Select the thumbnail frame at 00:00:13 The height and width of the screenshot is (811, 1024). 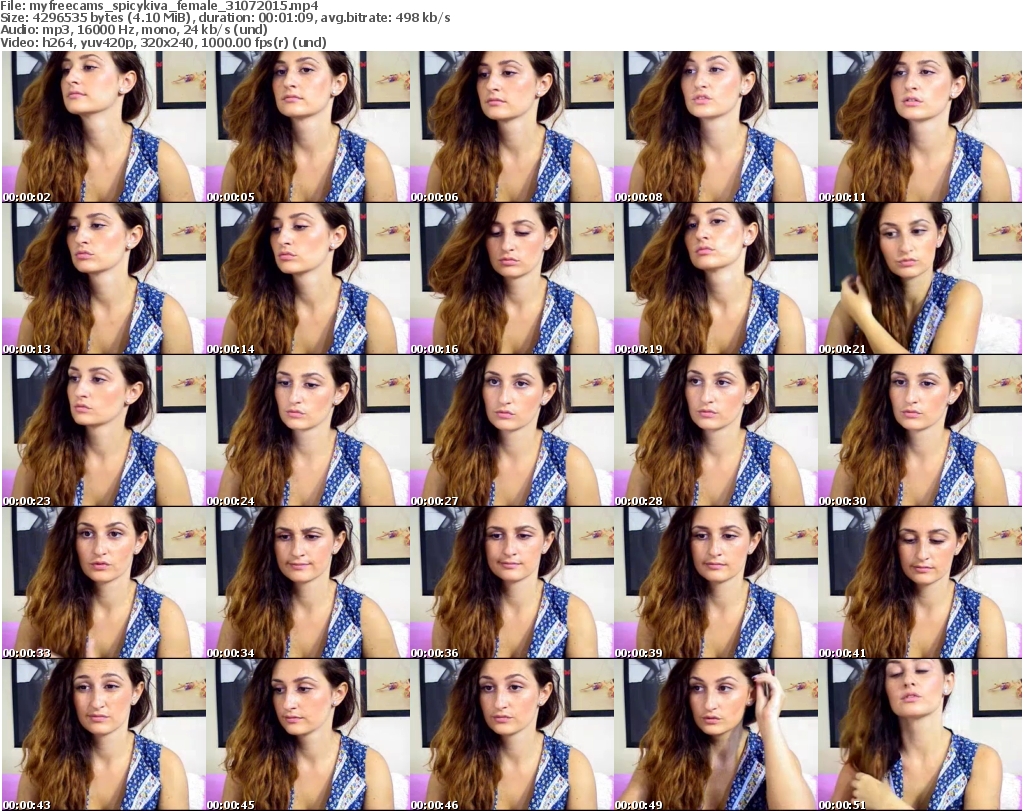[x=104, y=279]
